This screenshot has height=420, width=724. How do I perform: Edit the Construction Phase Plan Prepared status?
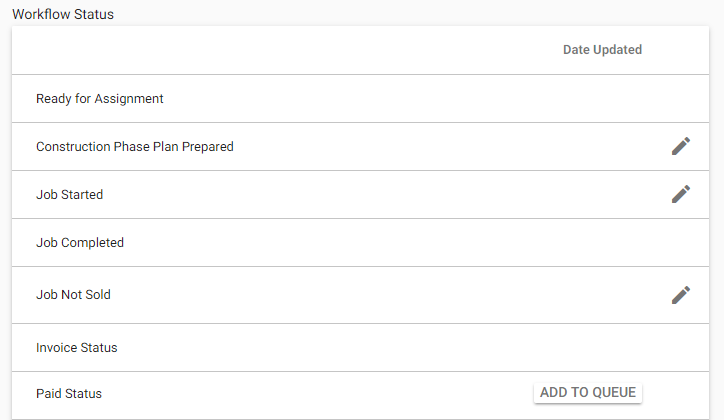point(681,146)
